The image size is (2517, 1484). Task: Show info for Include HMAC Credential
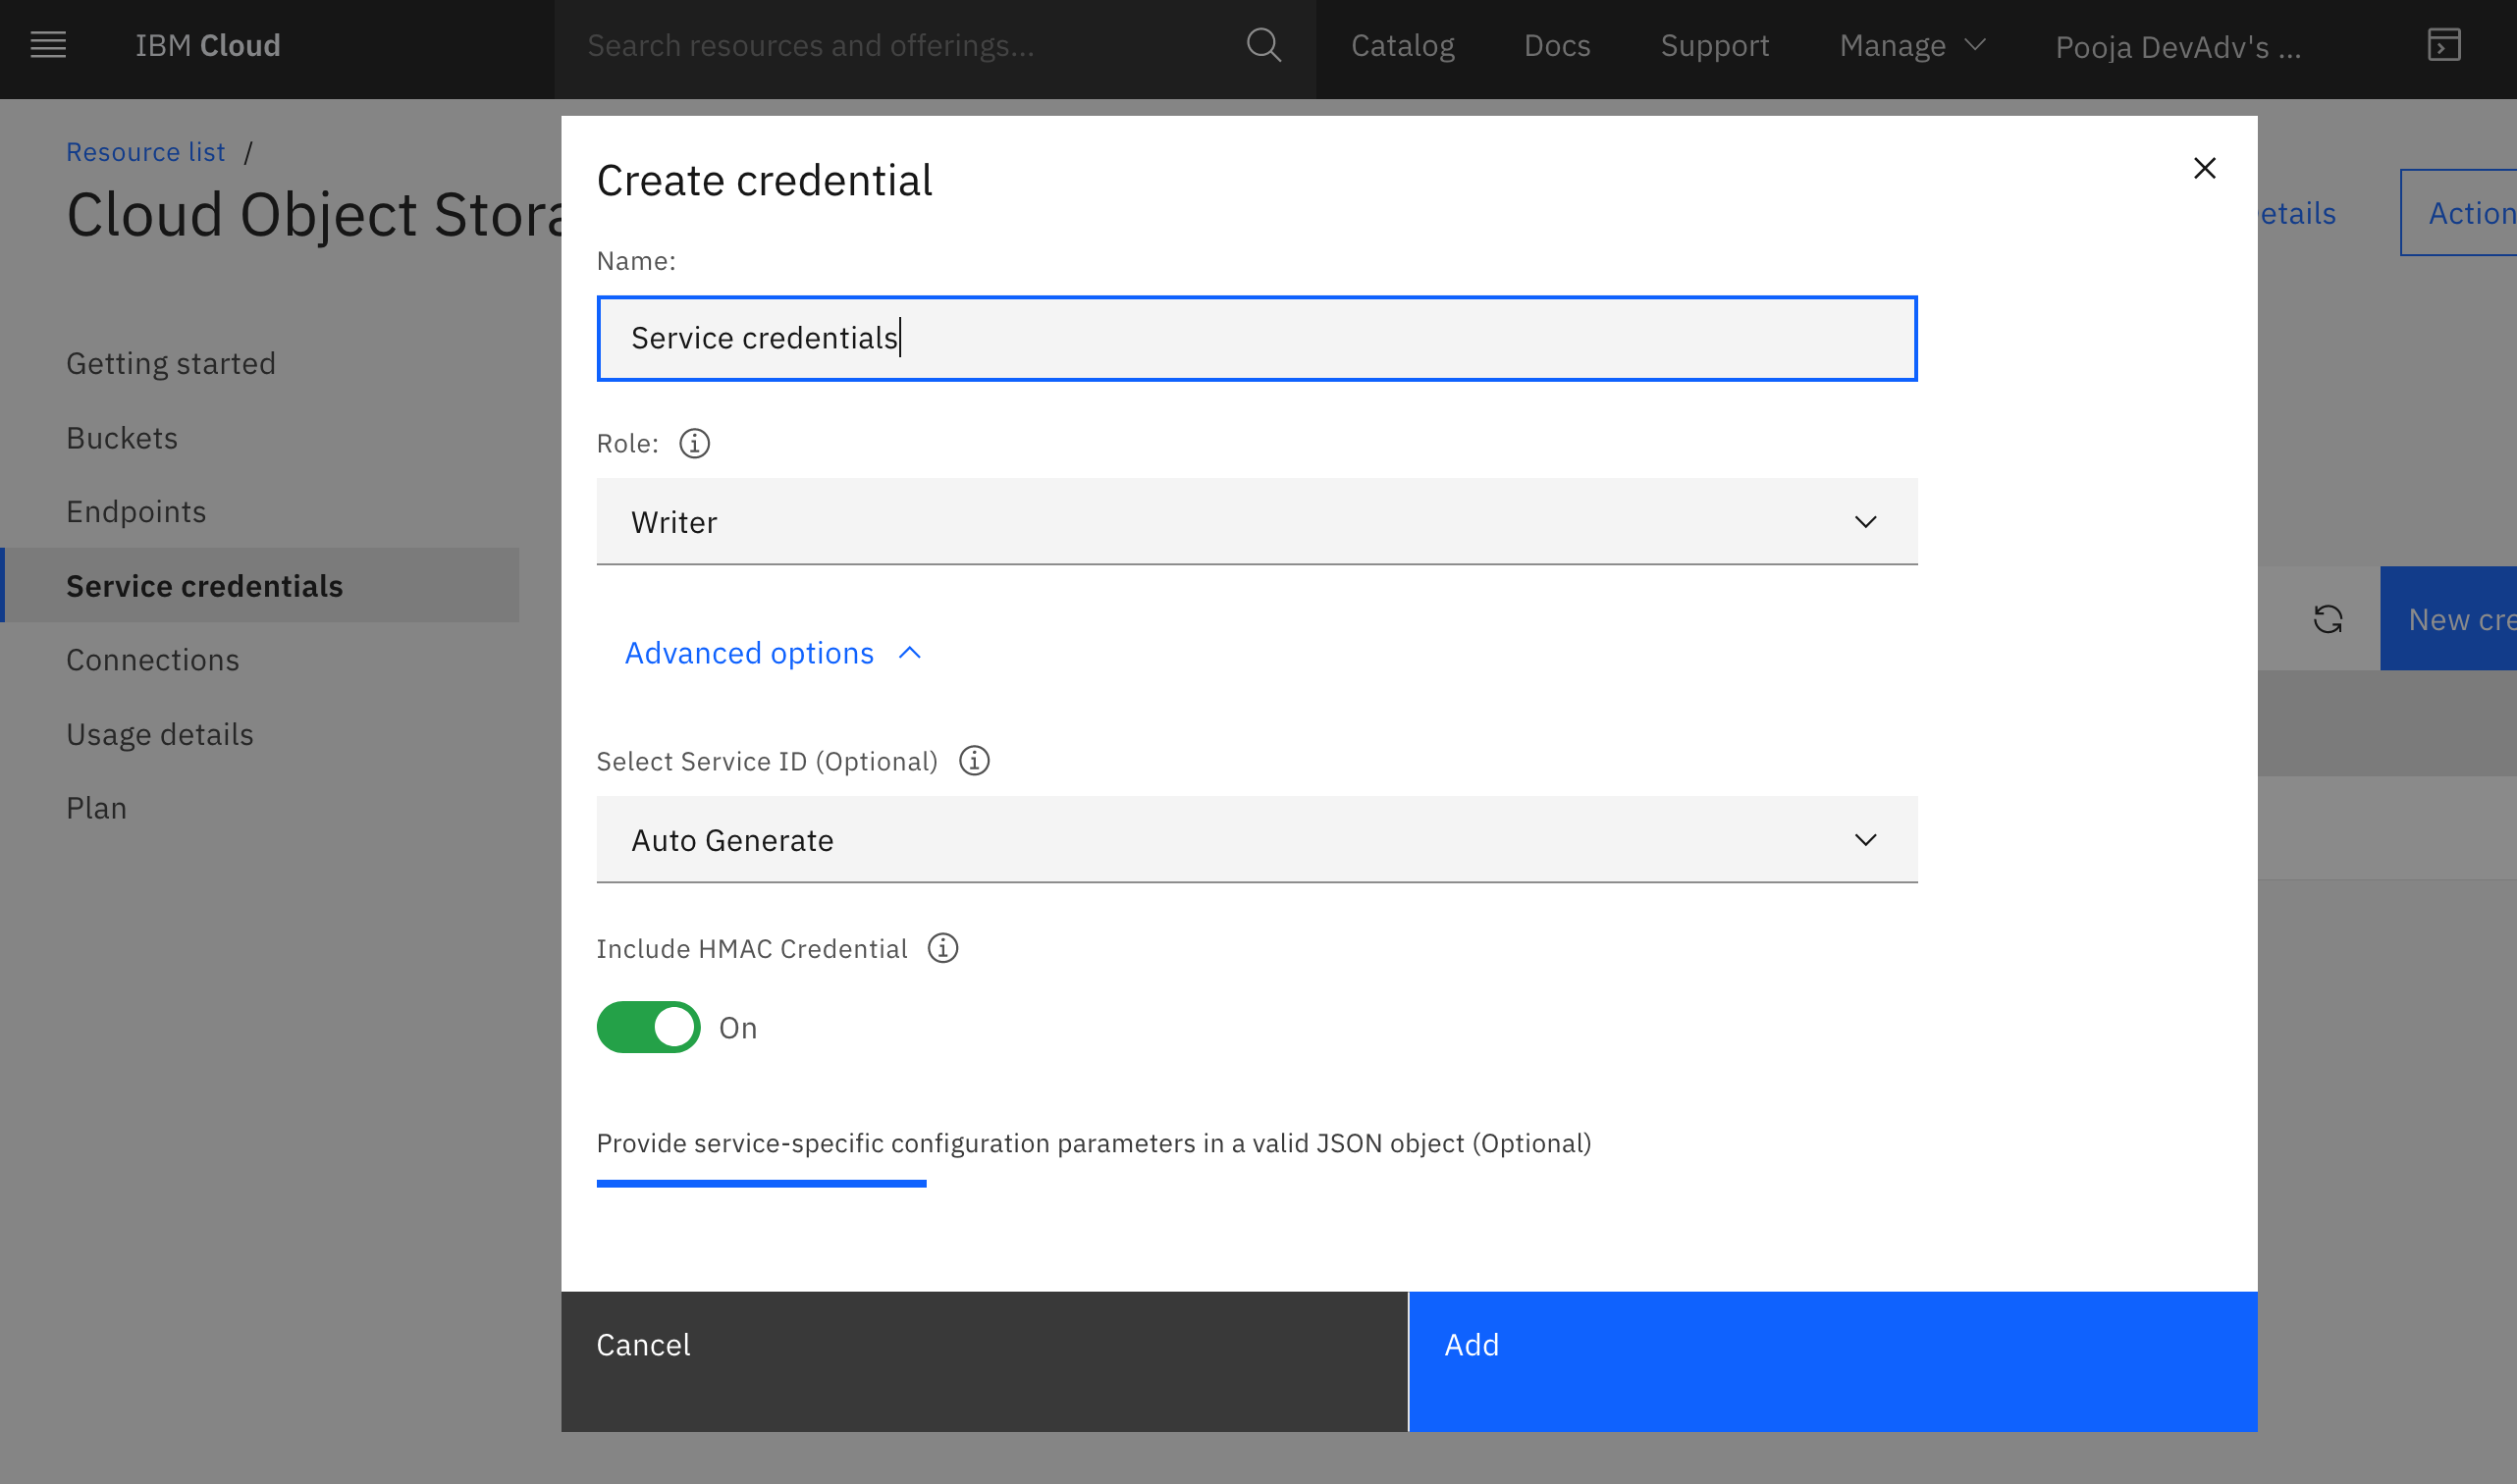[943, 948]
